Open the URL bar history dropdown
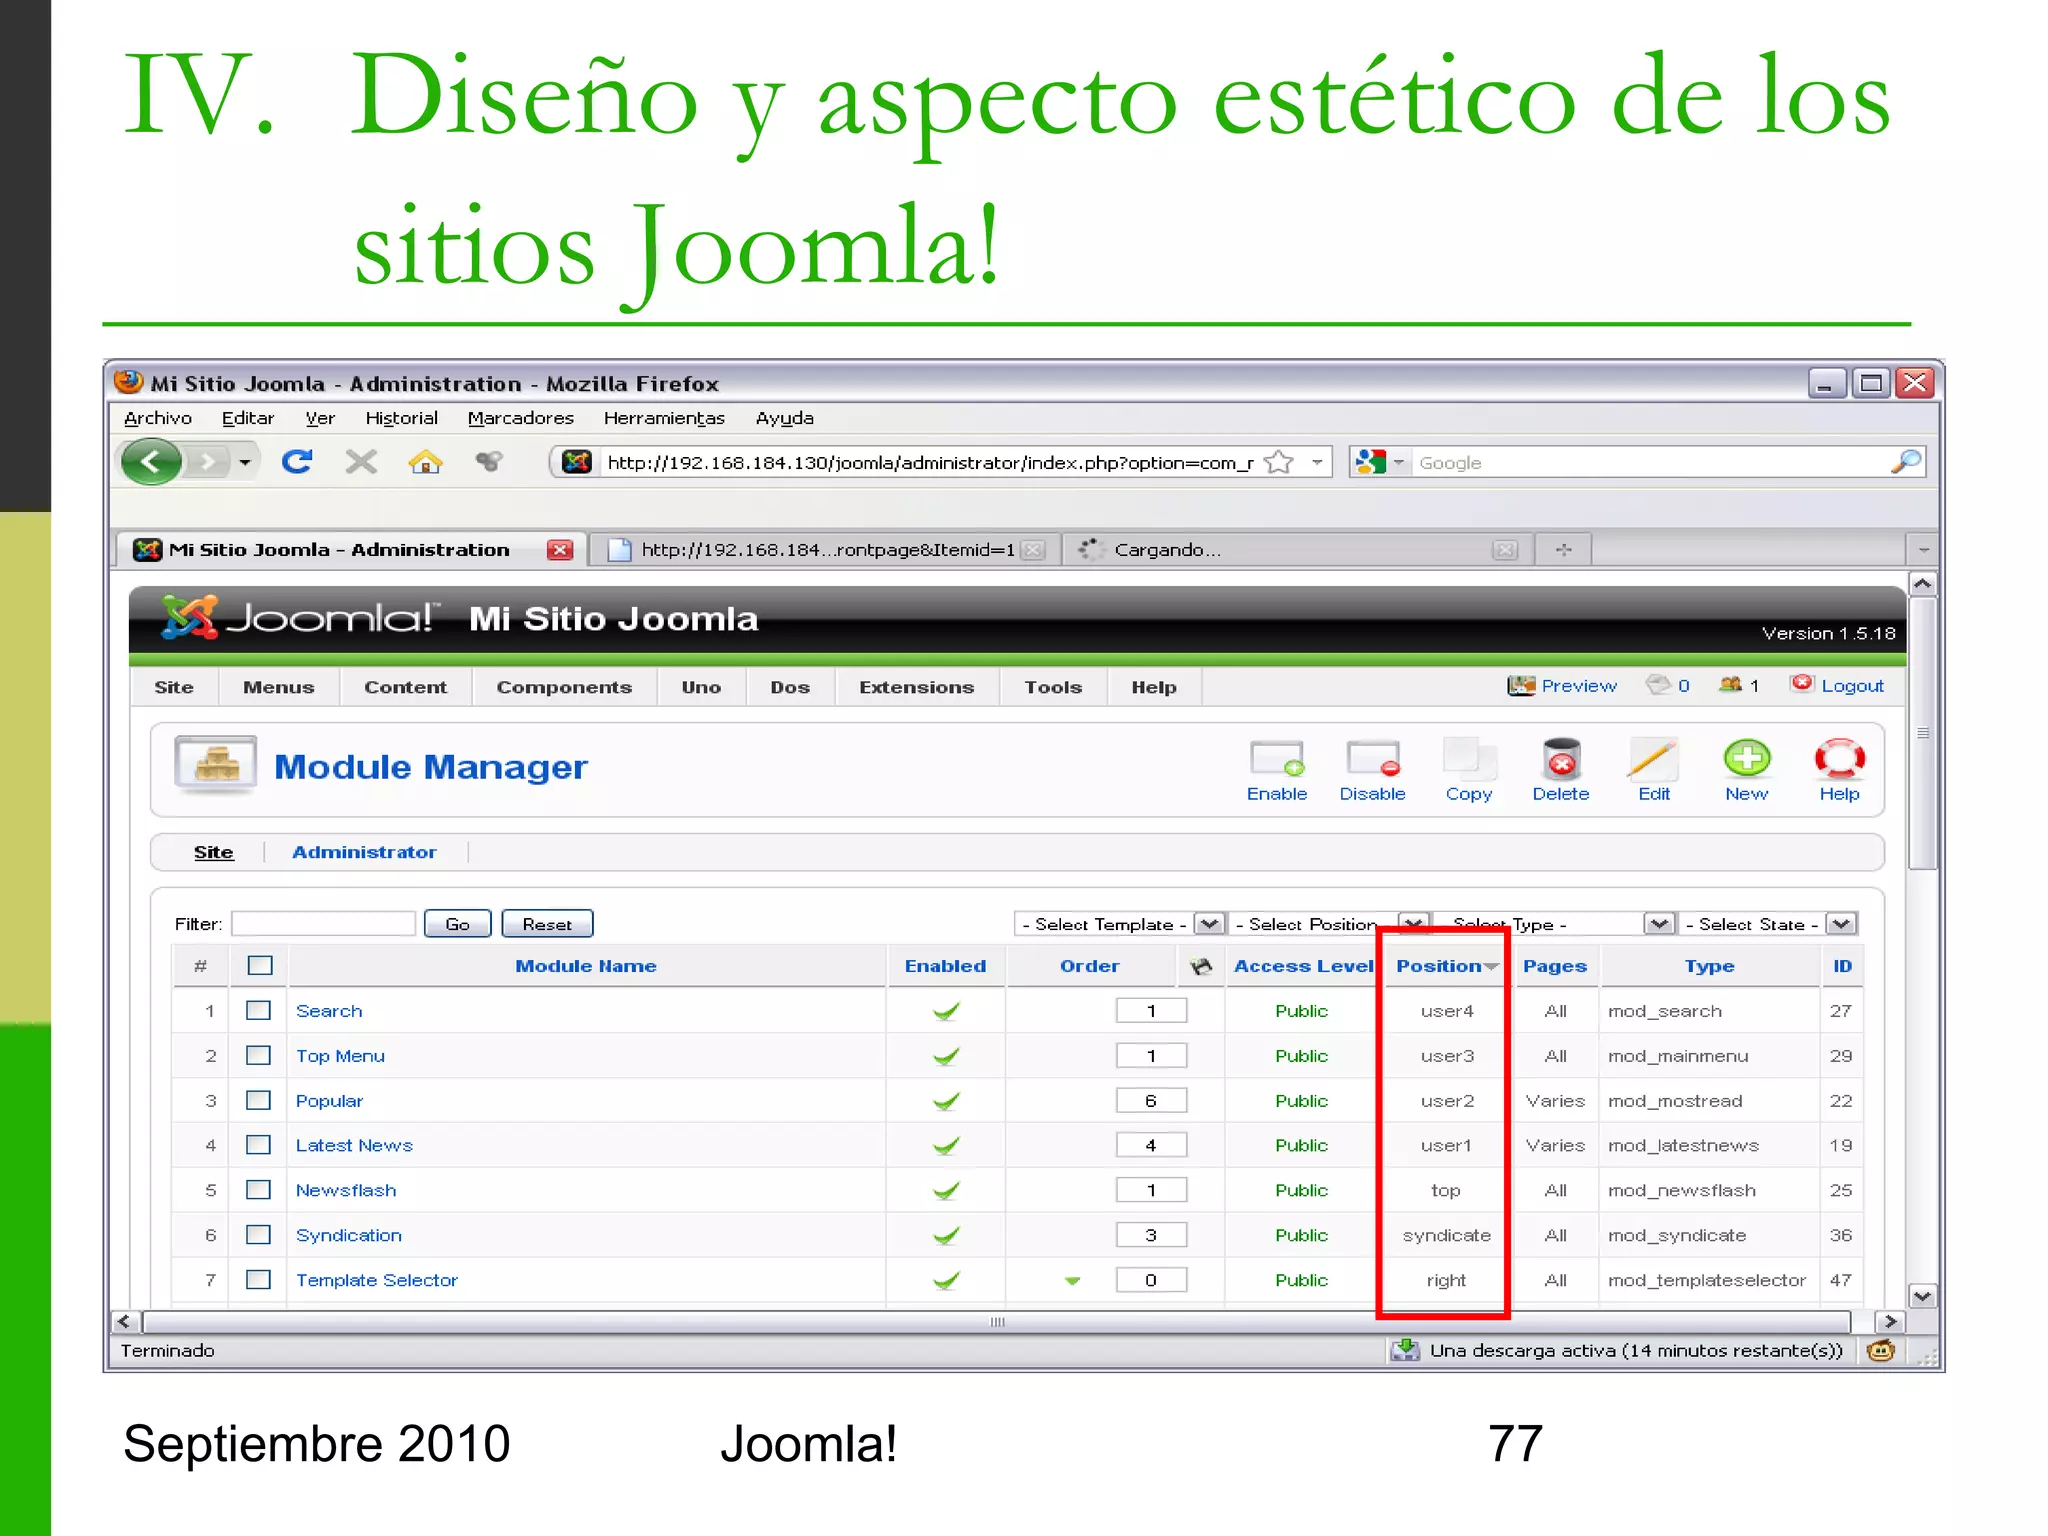Viewport: 2048px width, 1536px height. 1317,462
